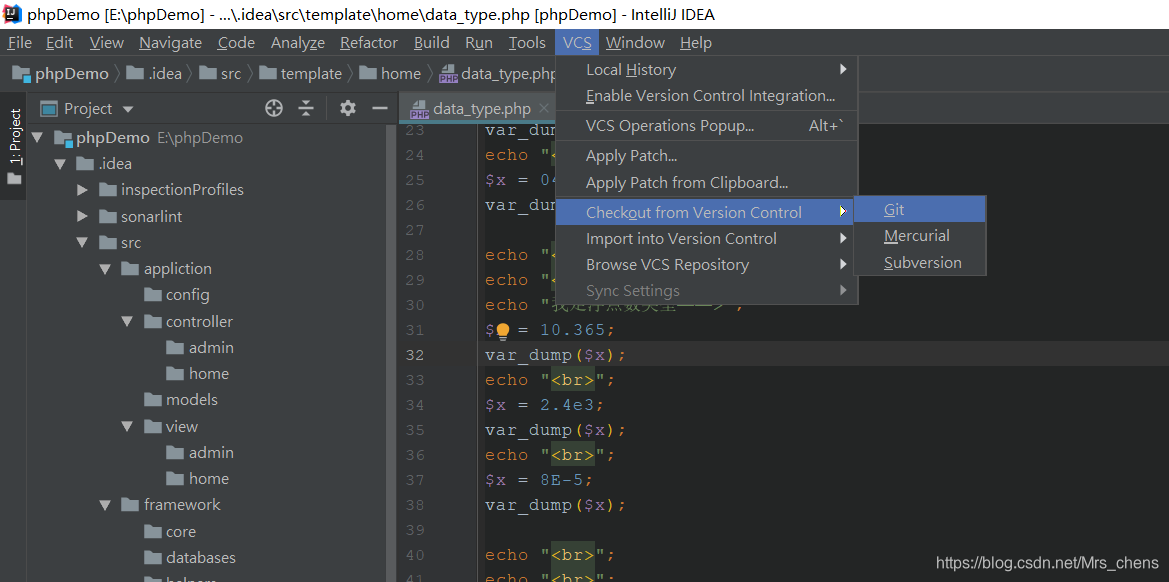This screenshot has width=1169, height=582.
Task: Open the Analyze menu
Action: click(x=297, y=43)
